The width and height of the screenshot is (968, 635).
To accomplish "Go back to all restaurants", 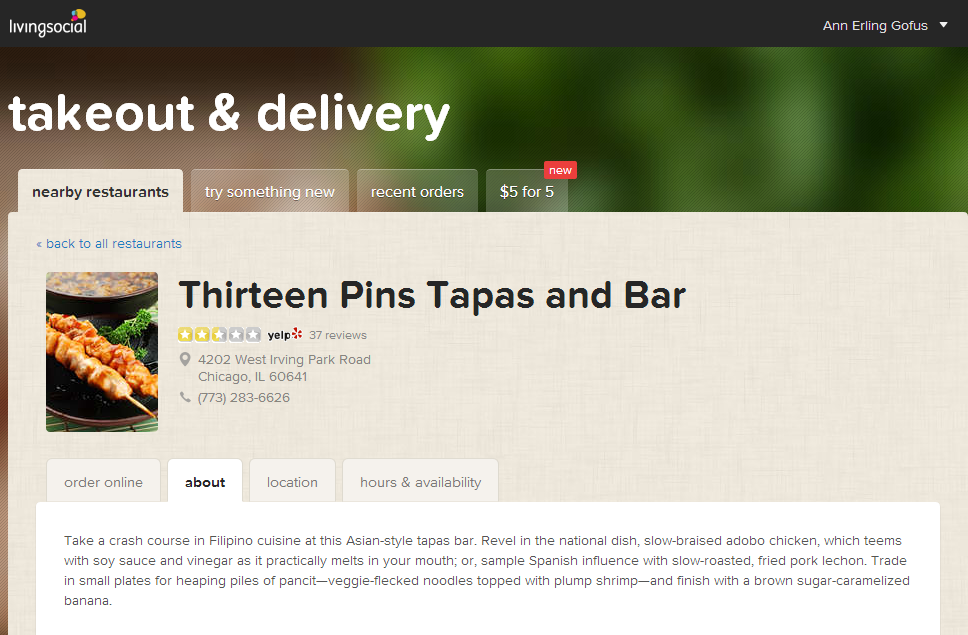I will [x=109, y=244].
